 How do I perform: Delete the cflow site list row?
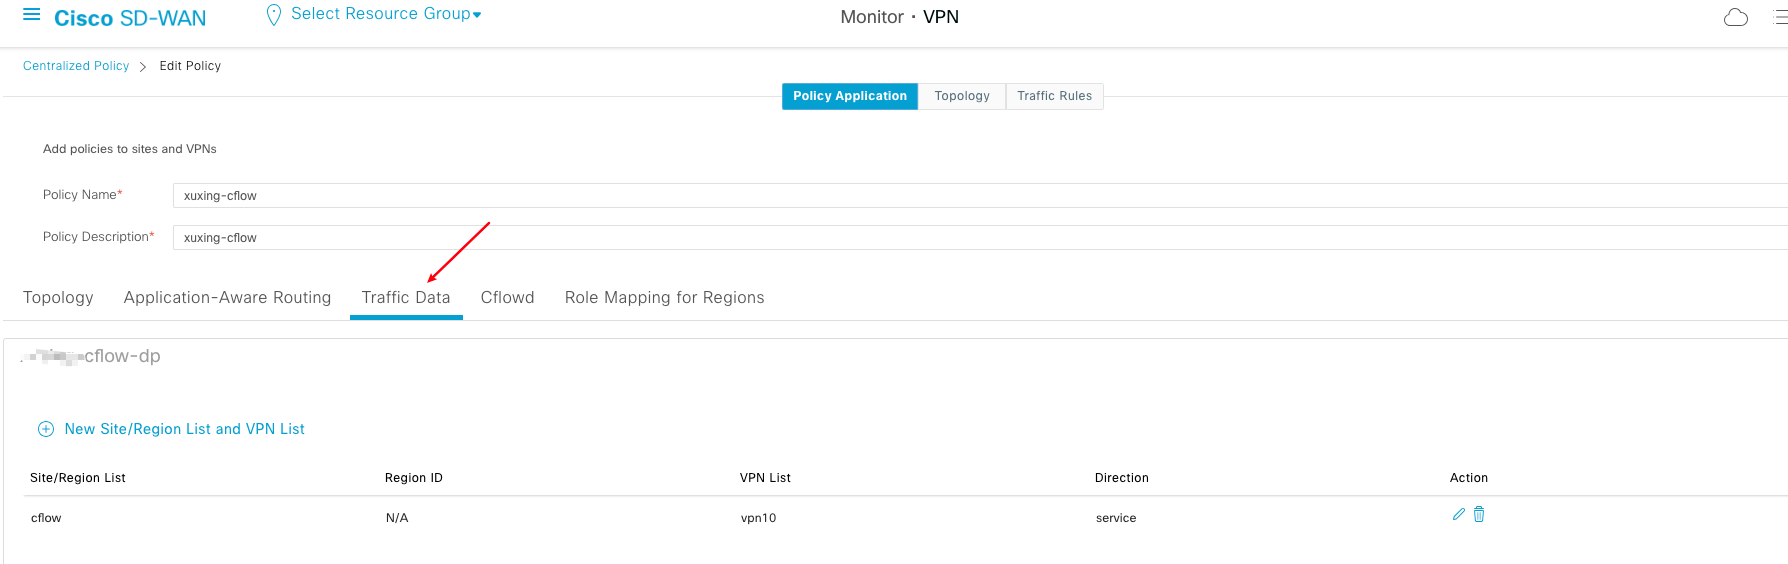[1479, 514]
